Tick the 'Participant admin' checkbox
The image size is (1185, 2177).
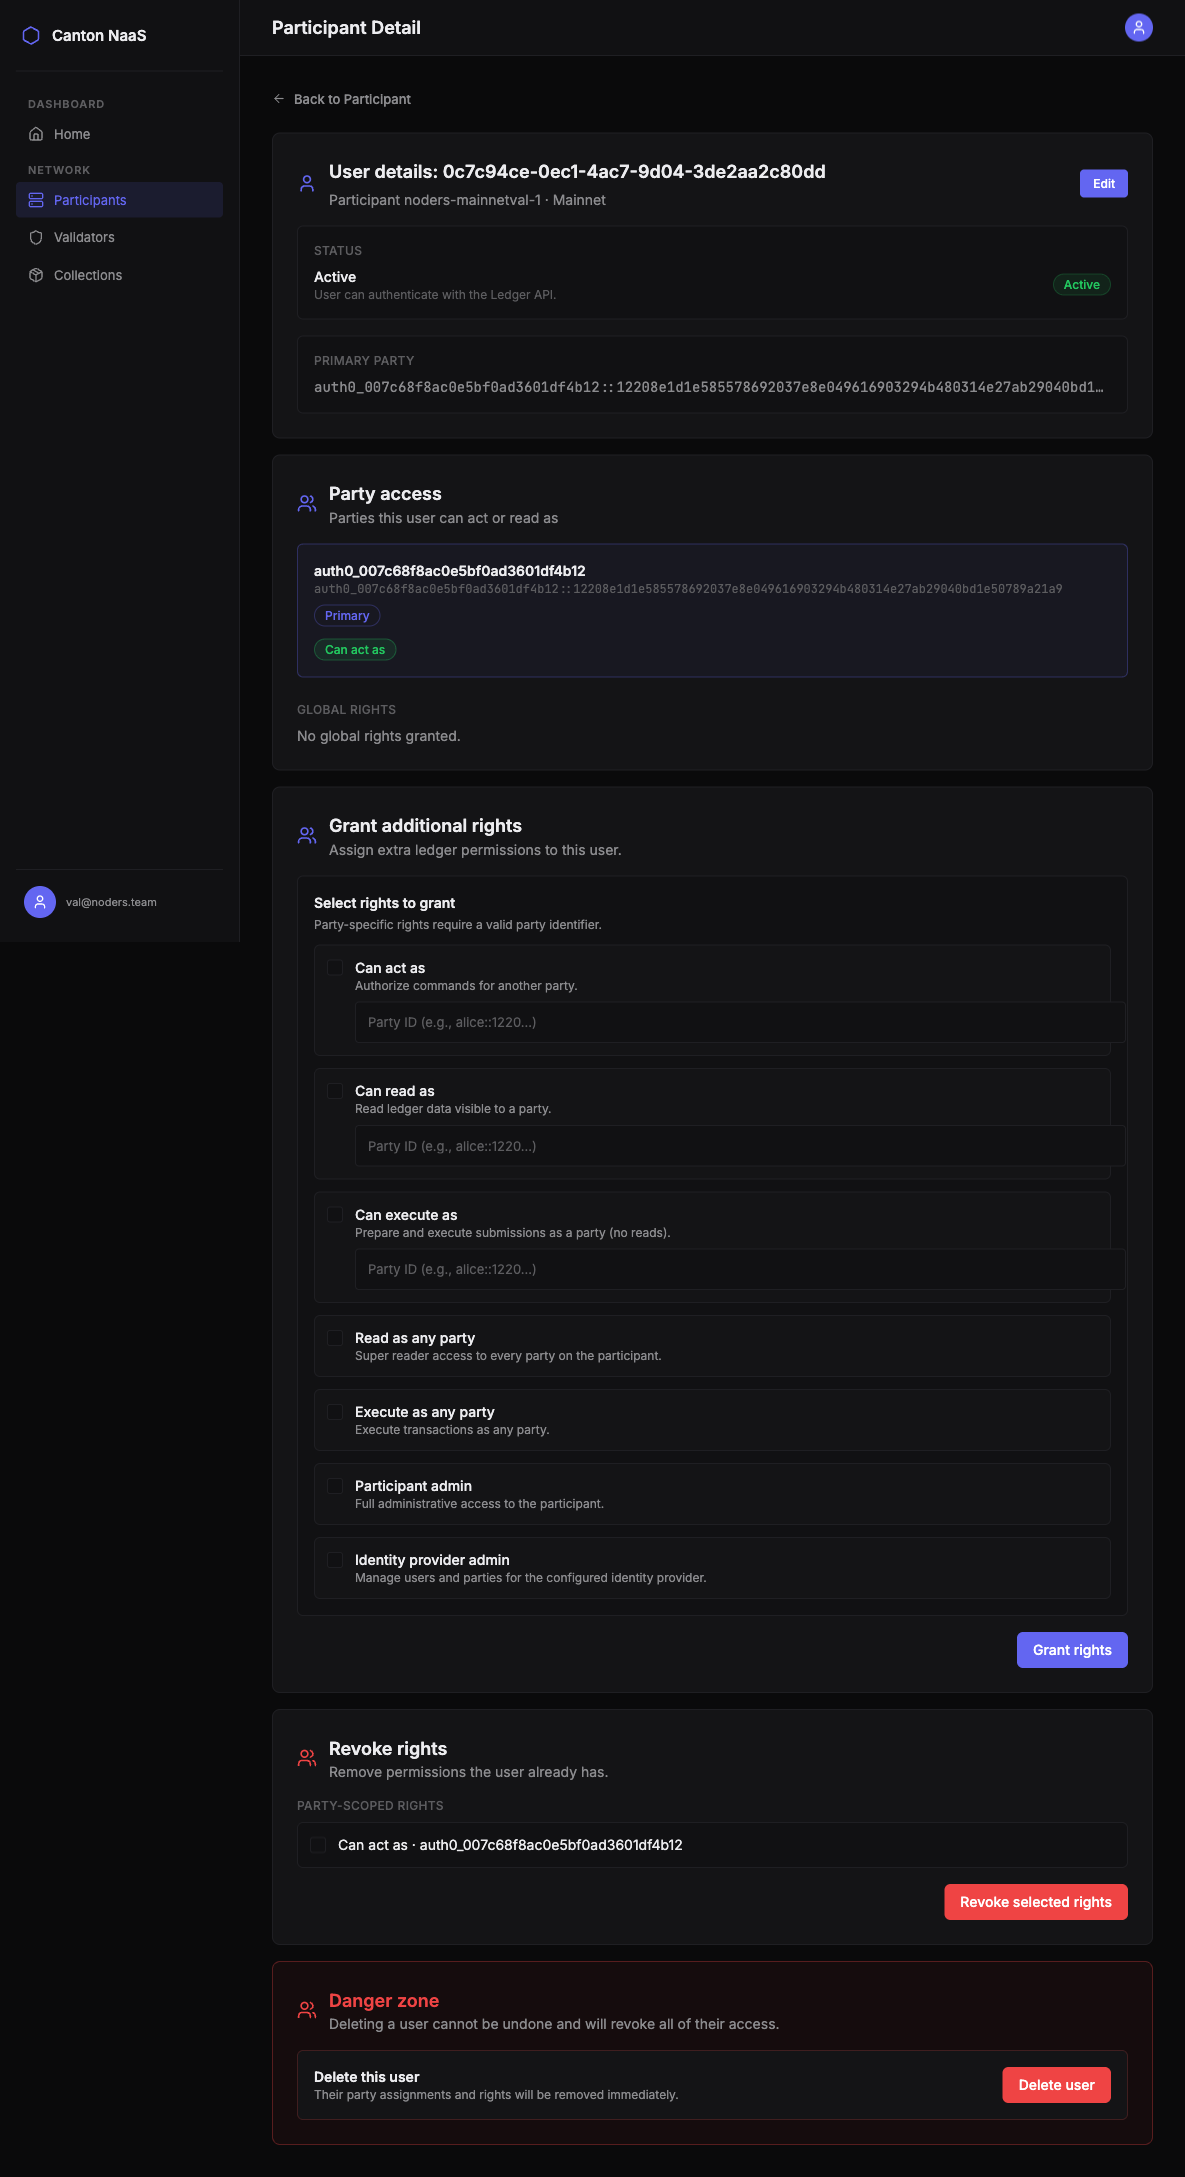pyautogui.click(x=335, y=1486)
